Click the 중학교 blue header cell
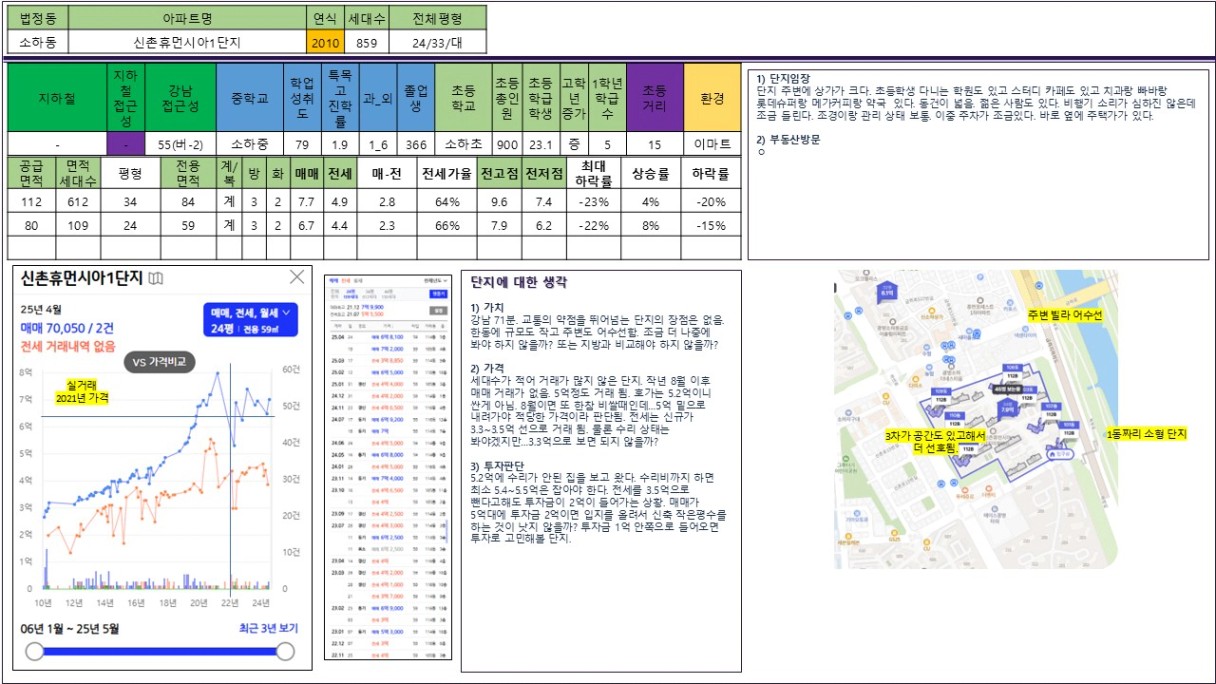The width and height of the screenshot is (1216, 684). [x=250, y=98]
